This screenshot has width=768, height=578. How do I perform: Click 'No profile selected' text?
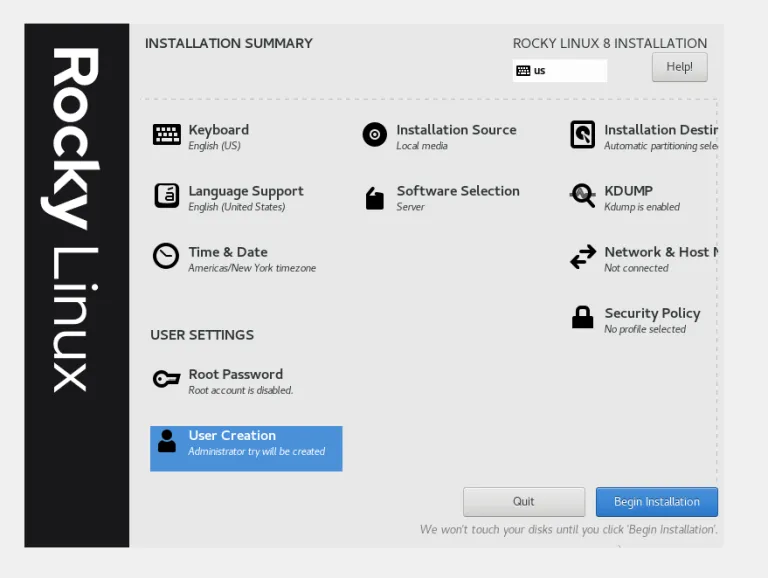coord(645,329)
